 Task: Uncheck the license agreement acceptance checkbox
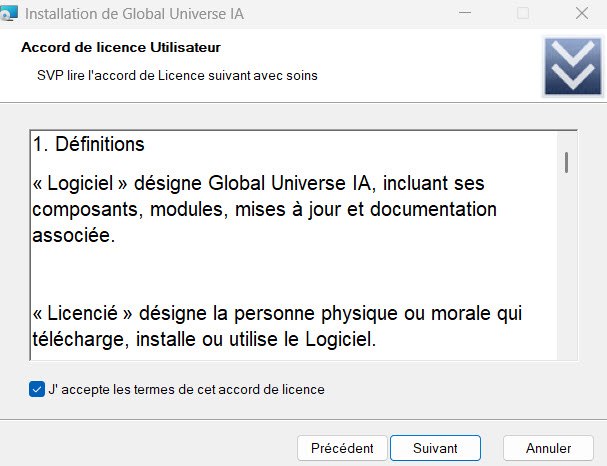(37, 389)
